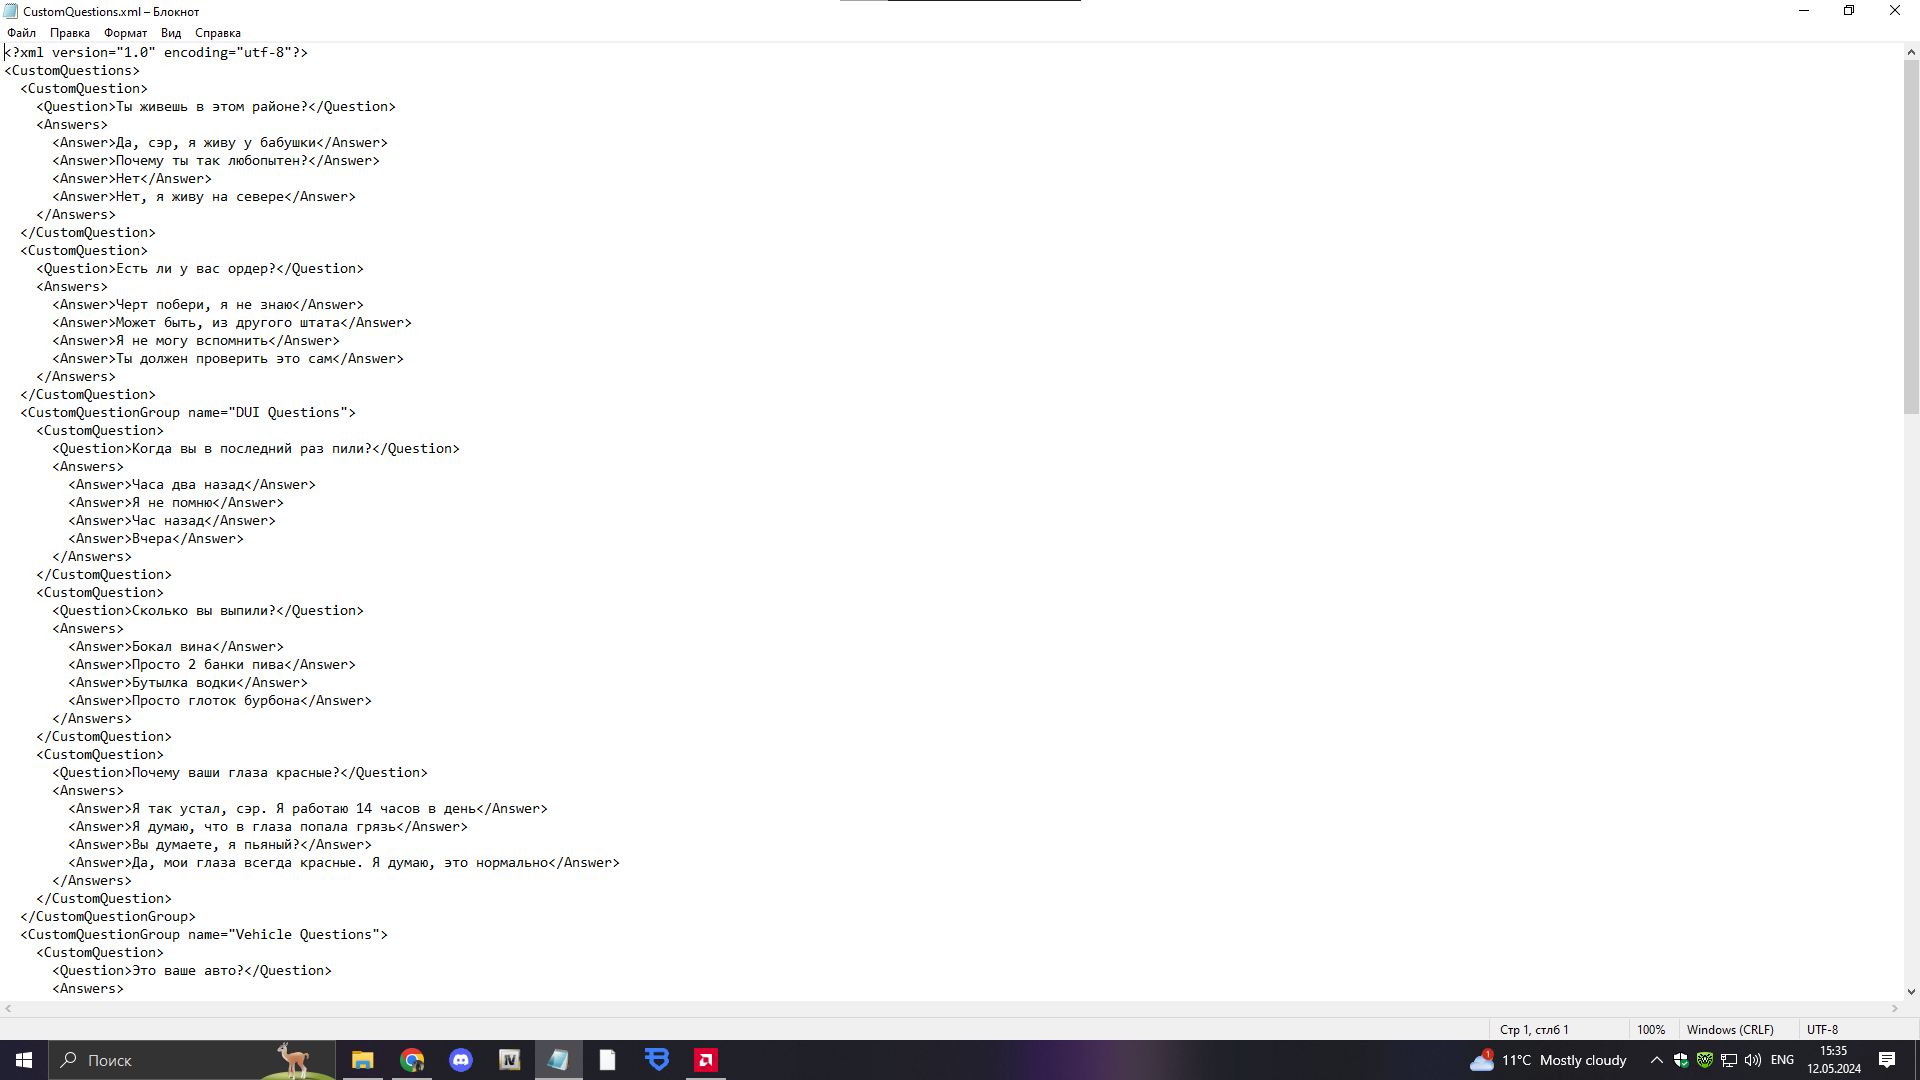Open Bitwarden shield icon in taskbar
The width and height of the screenshot is (1920, 1080).
657,1060
